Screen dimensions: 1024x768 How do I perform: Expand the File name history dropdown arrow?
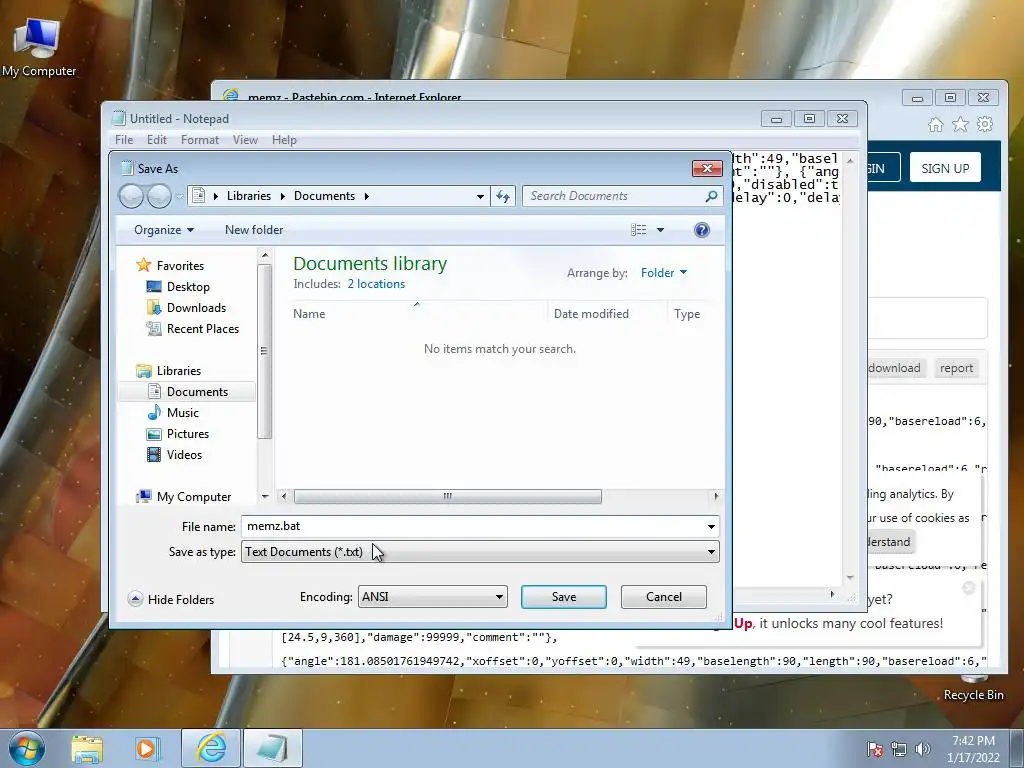711,526
